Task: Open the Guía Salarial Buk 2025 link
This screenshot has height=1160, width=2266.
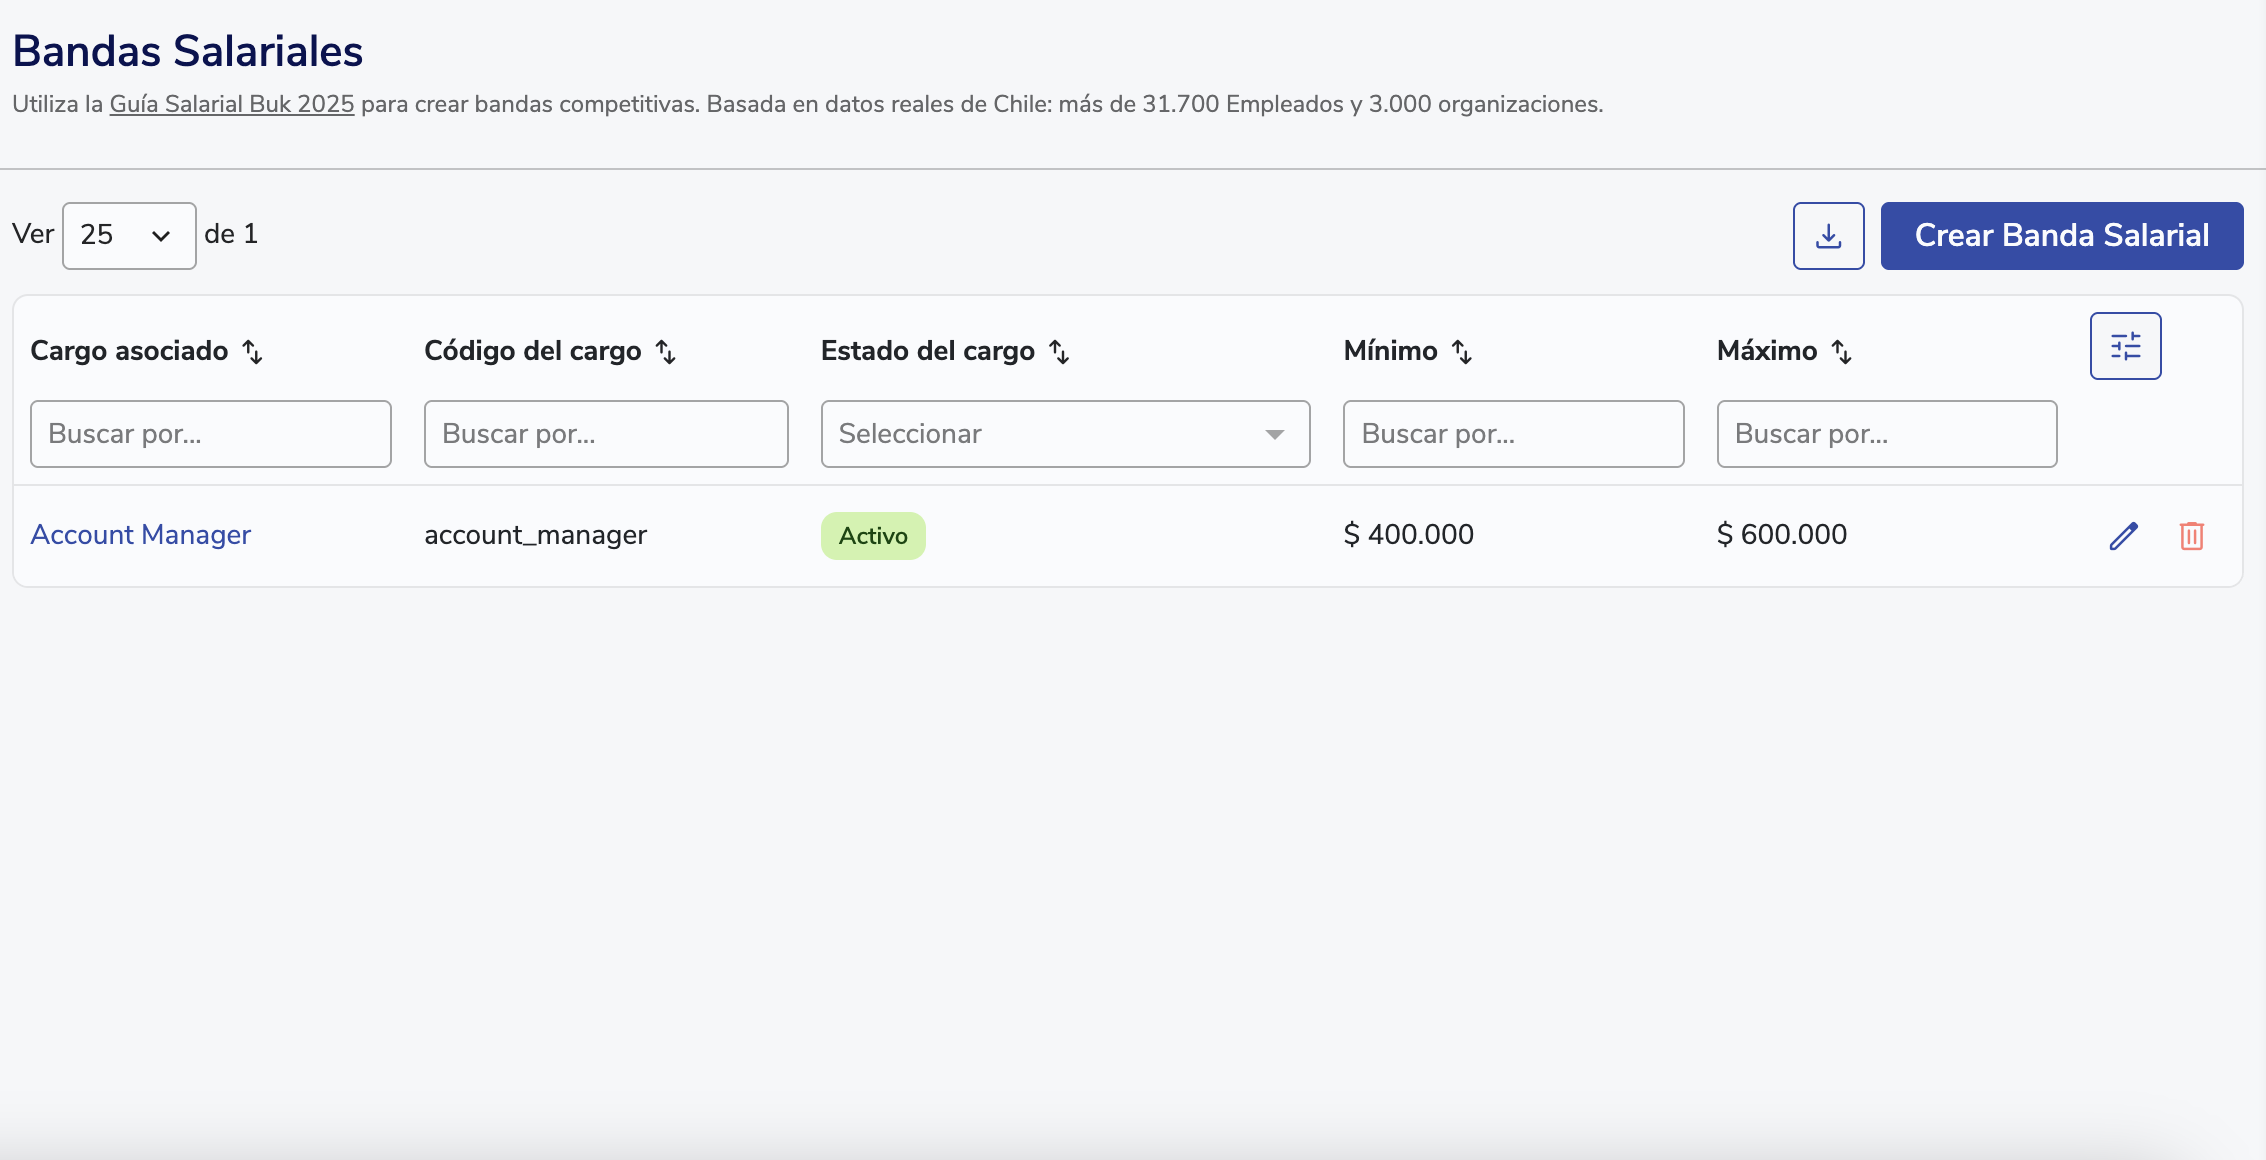Action: click(x=232, y=104)
